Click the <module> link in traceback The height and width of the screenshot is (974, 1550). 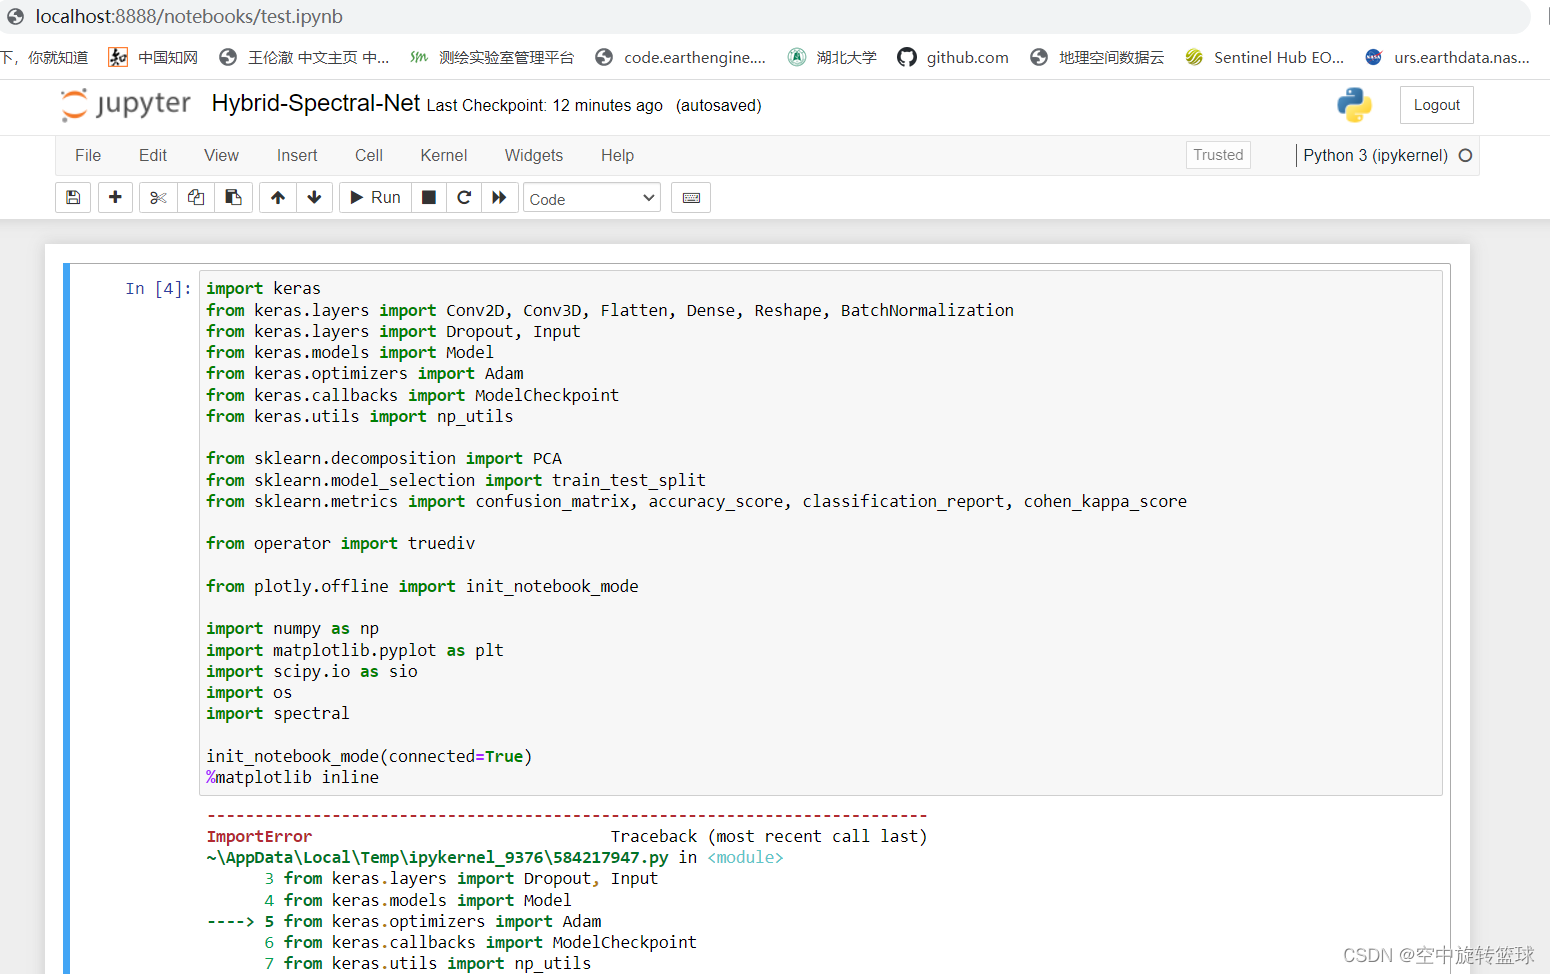point(746,858)
